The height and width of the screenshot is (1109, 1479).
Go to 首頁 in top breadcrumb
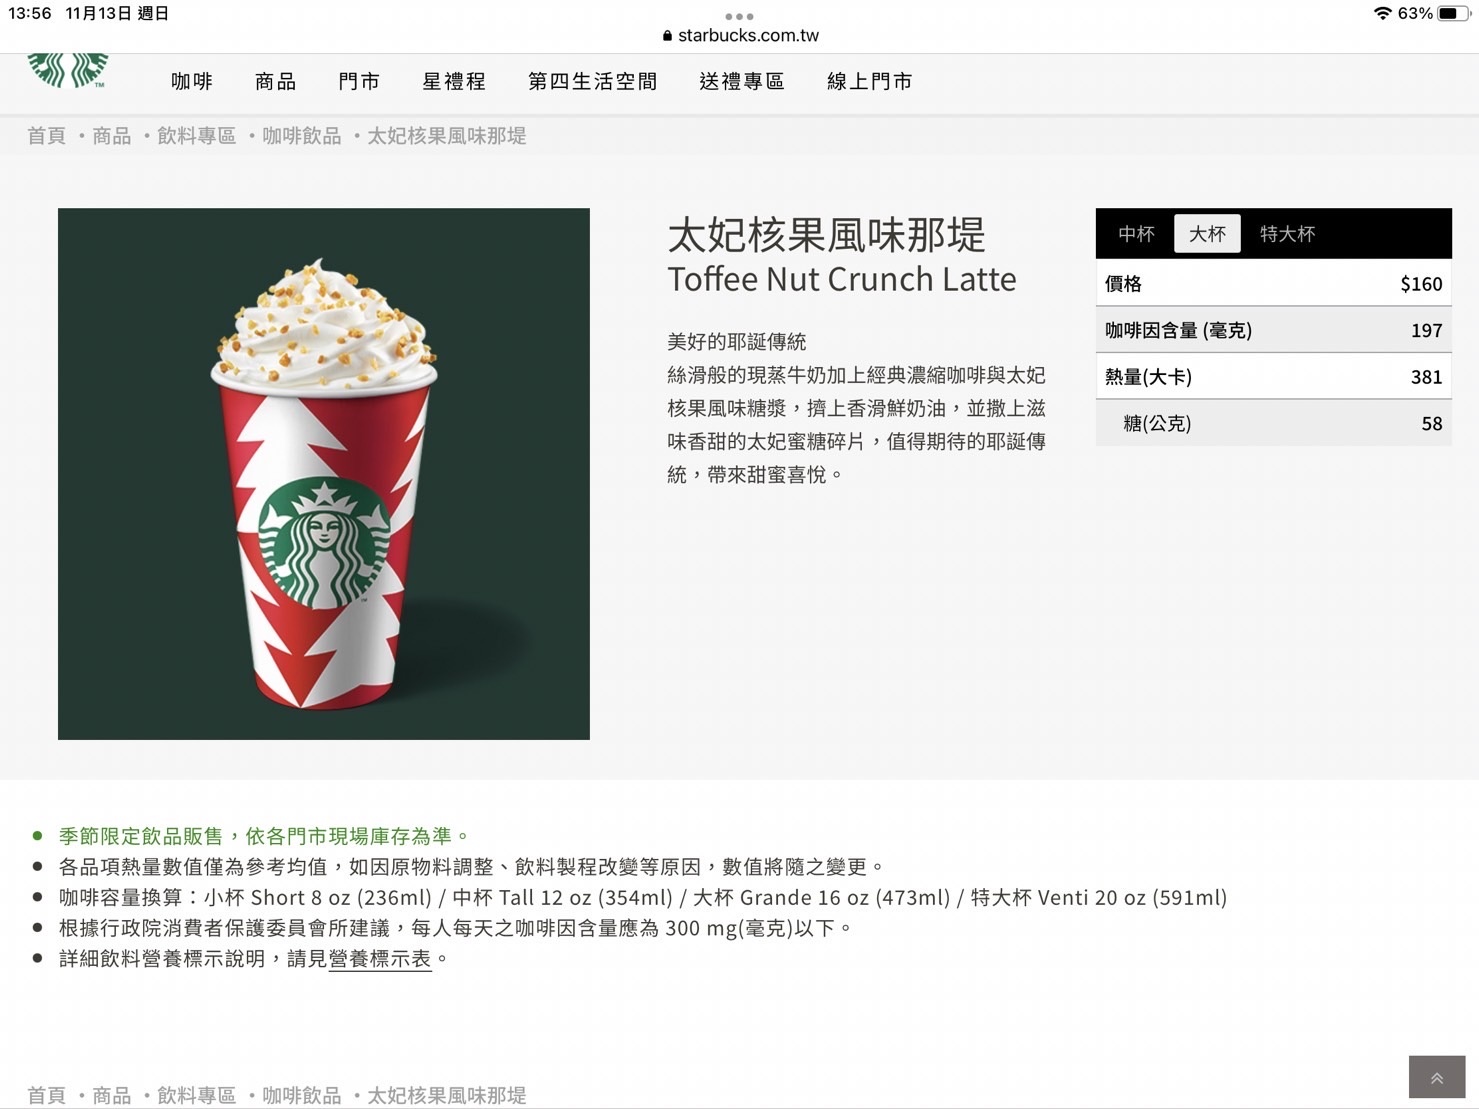click(46, 136)
